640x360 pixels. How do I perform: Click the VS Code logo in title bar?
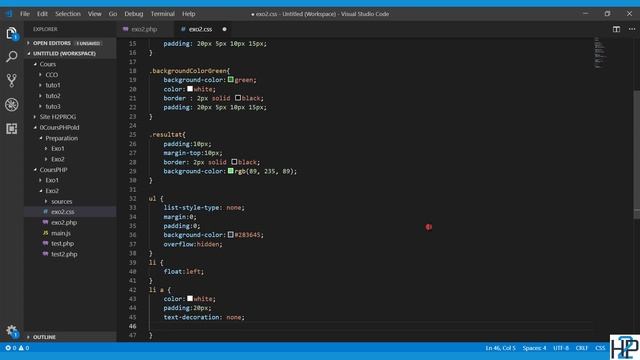click(x=9, y=13)
